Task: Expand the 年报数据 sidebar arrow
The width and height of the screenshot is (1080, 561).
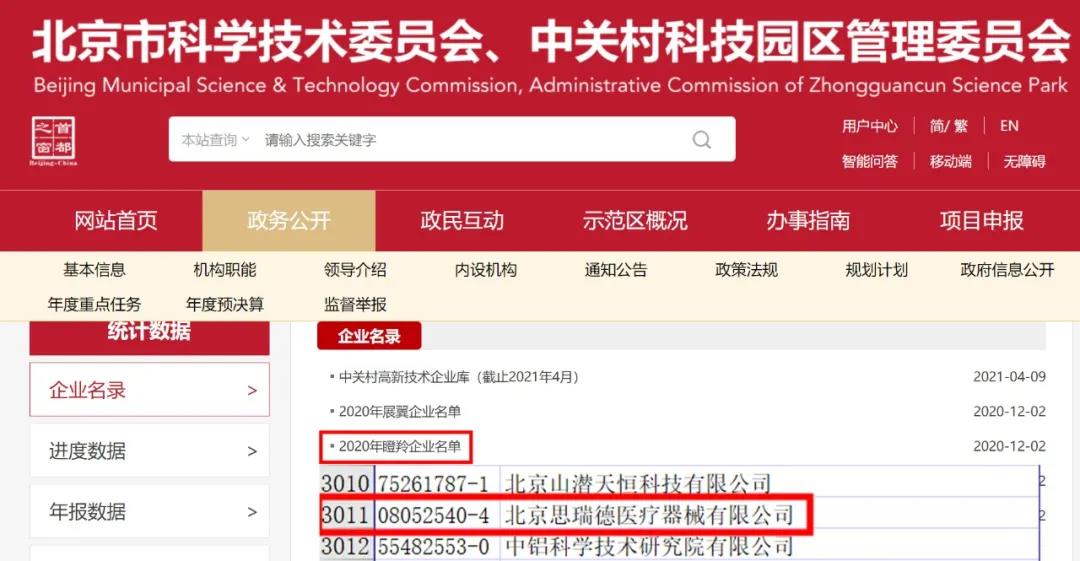Action: 252,512
